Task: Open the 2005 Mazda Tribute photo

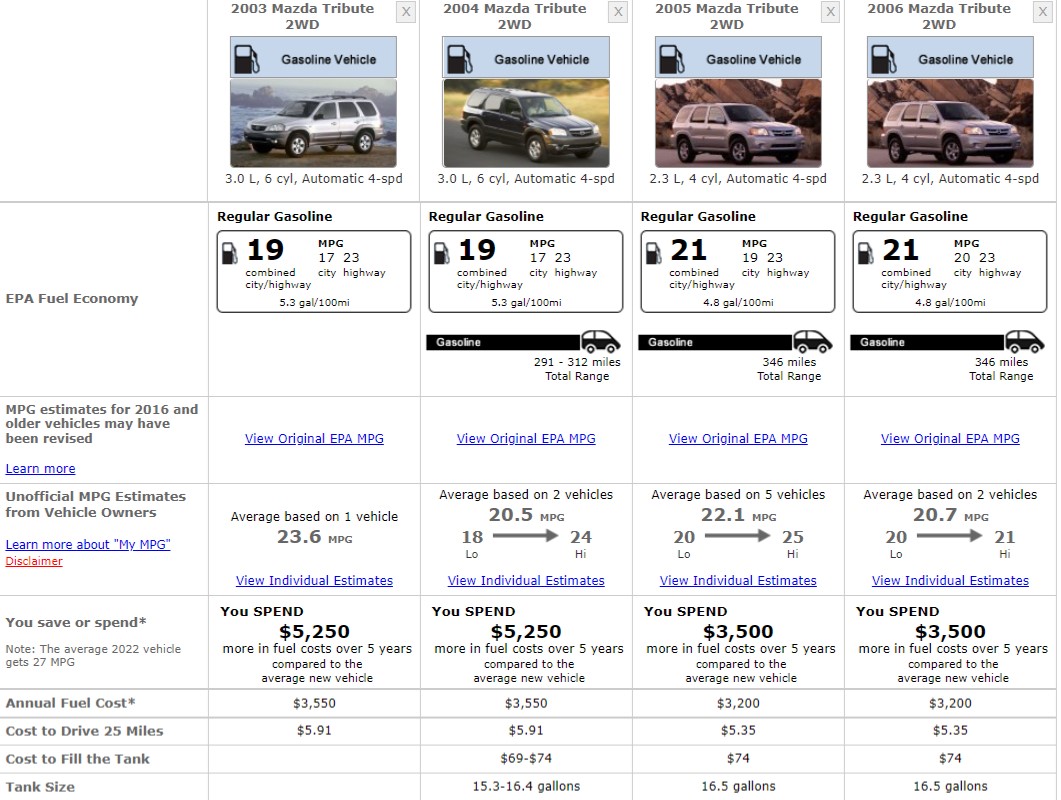Action: (x=738, y=123)
